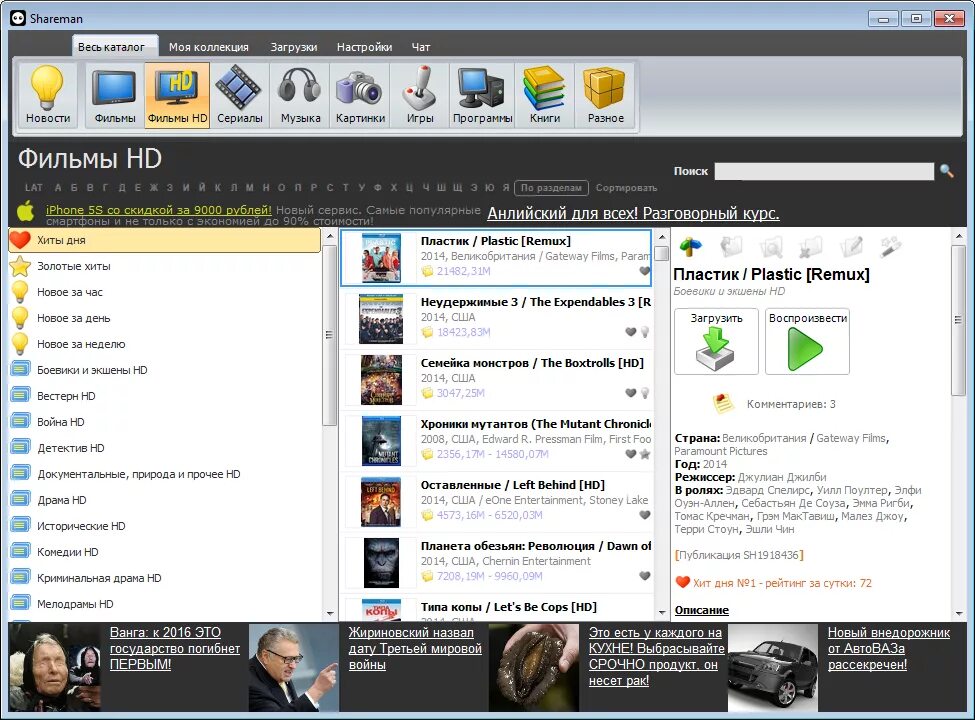Select Хроники мутантов movie entry
This screenshot has width=975, height=720.
(497, 441)
